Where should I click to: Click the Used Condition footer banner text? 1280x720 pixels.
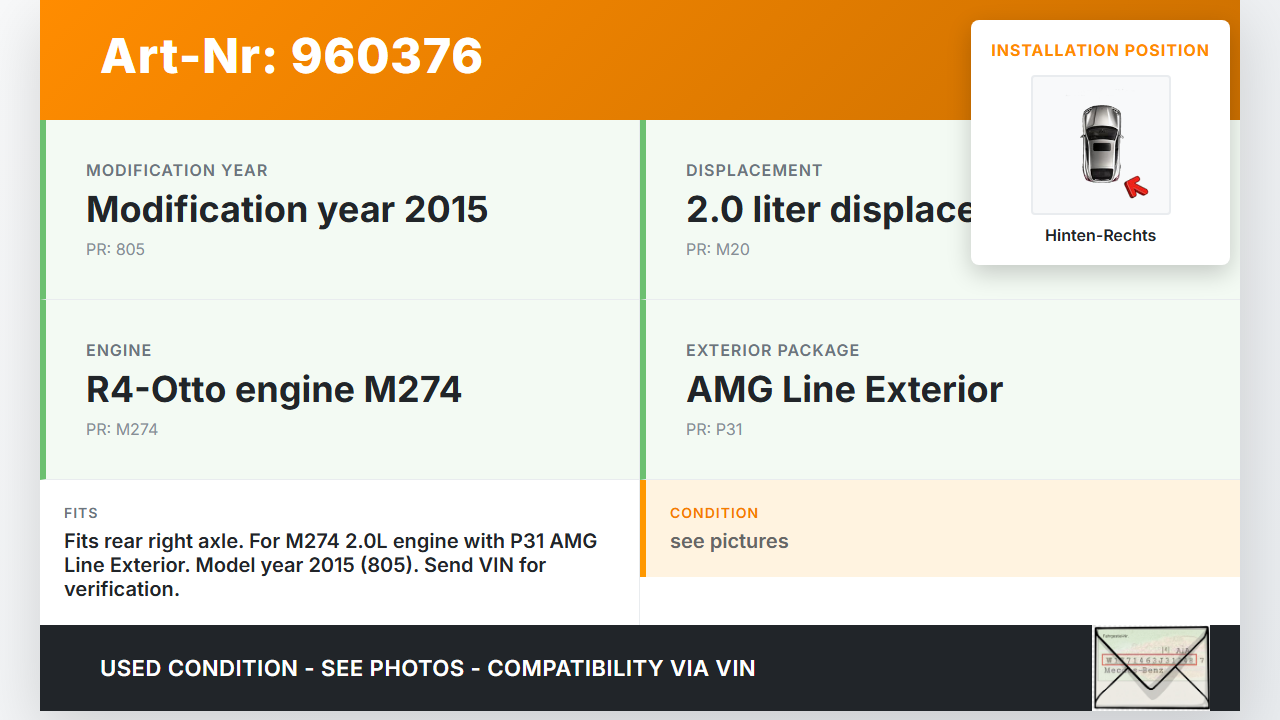tap(428, 668)
